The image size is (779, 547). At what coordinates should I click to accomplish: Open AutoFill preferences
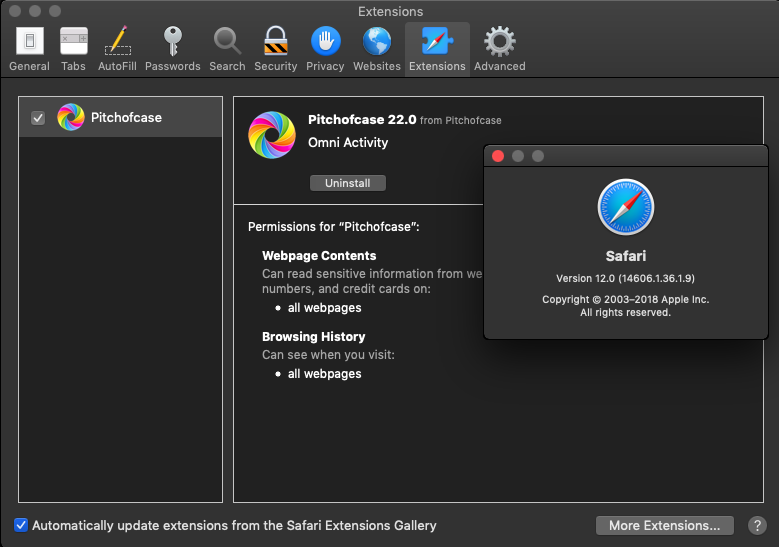click(x=118, y=49)
